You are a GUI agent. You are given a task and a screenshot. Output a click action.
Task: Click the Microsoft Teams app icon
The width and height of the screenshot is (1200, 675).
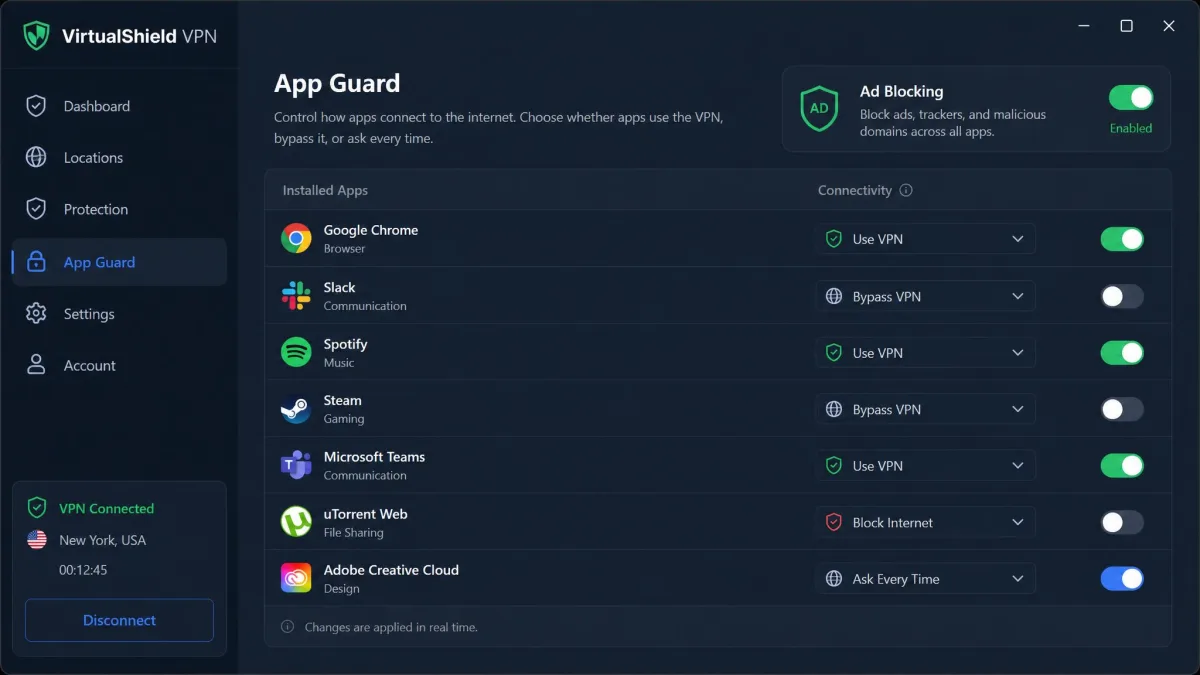coord(296,465)
